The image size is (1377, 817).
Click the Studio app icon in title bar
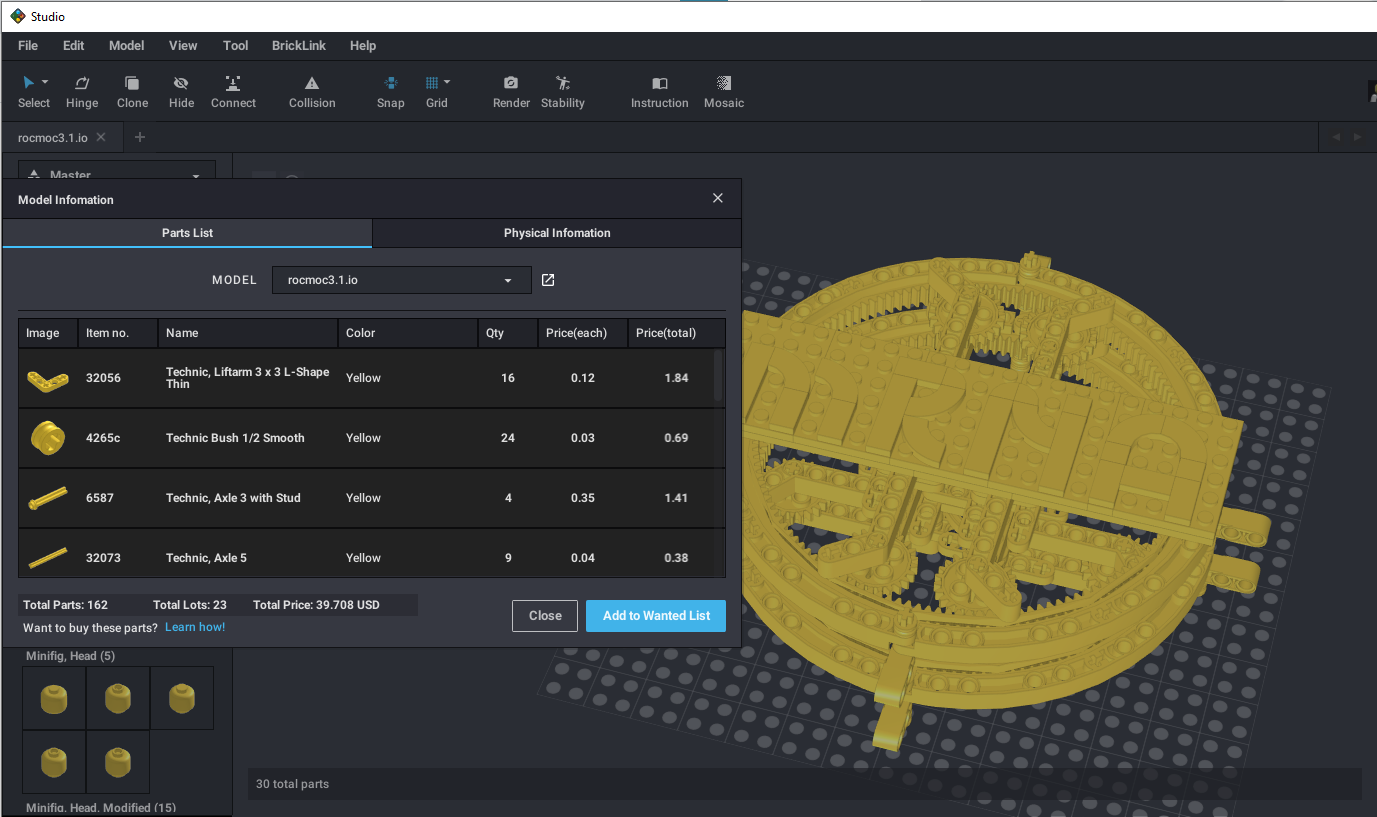(x=17, y=16)
